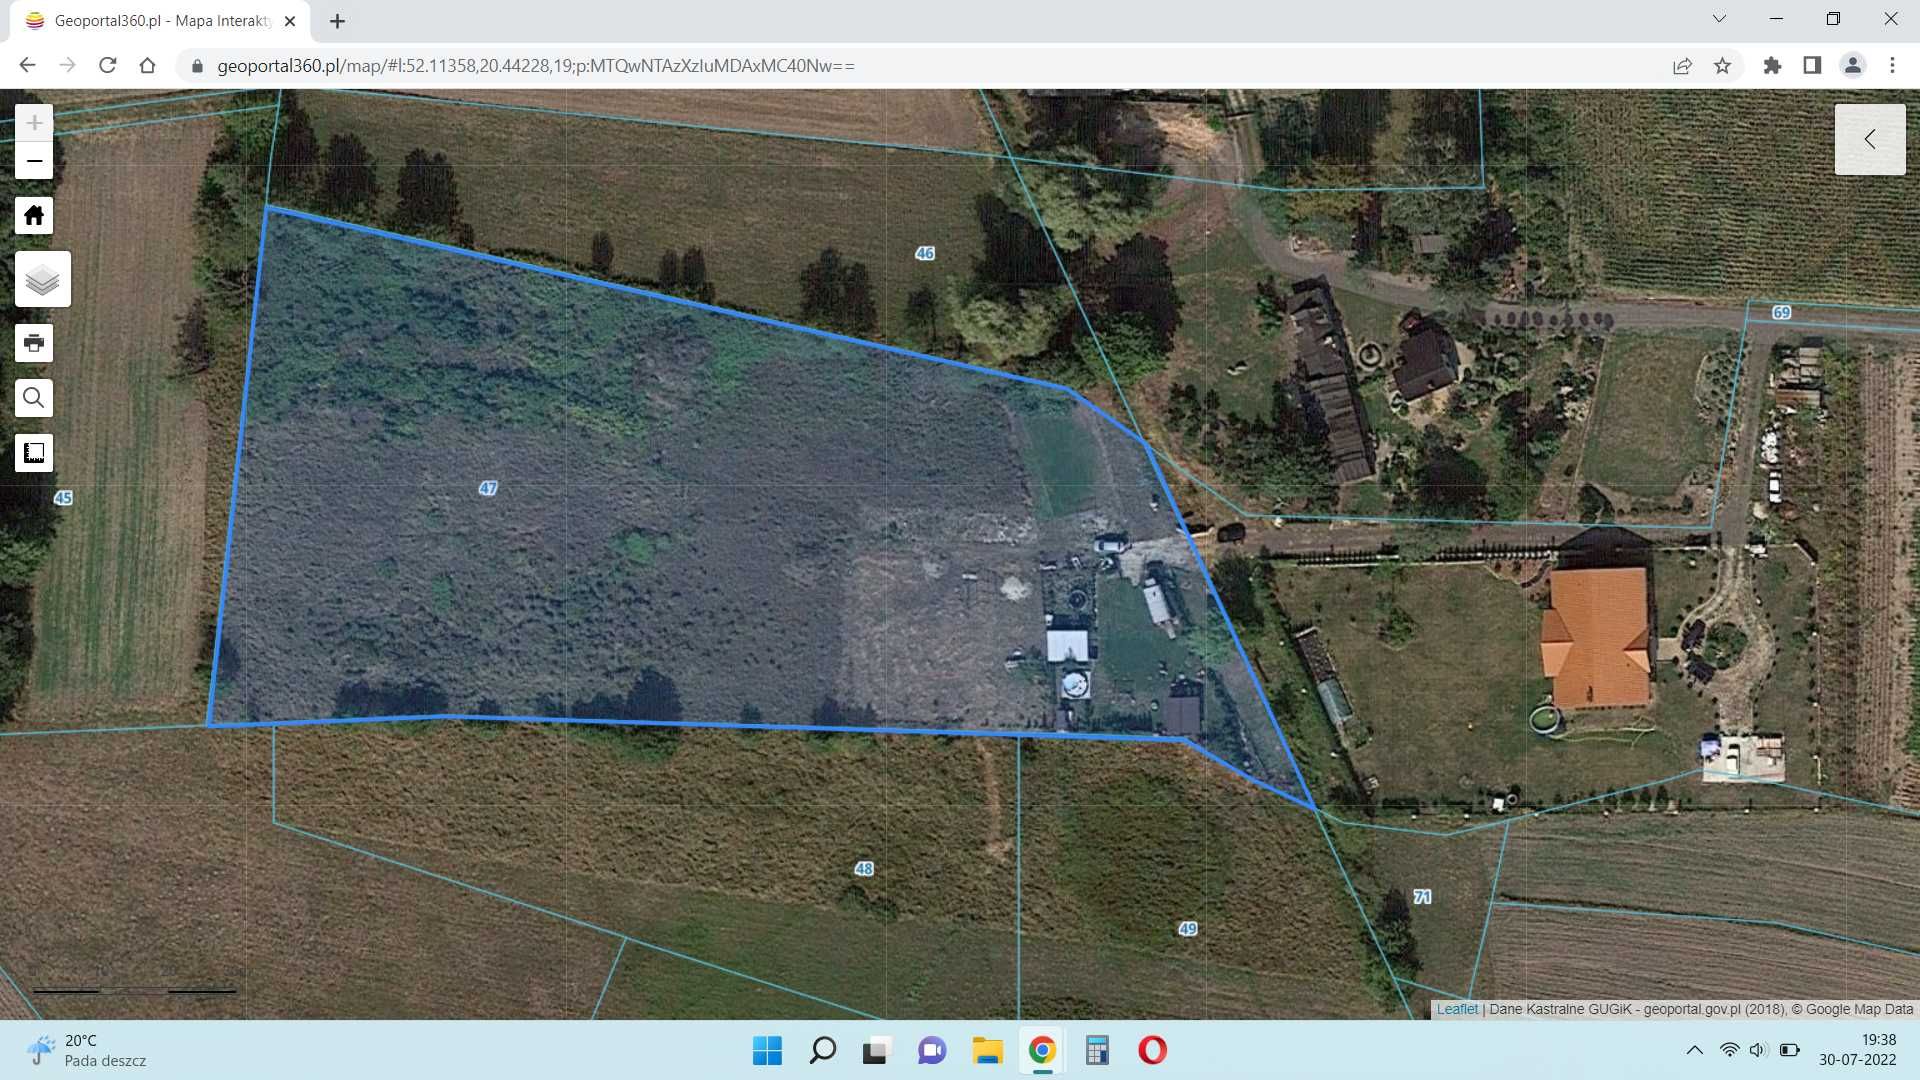Open the map search magnifier tool

[34, 398]
